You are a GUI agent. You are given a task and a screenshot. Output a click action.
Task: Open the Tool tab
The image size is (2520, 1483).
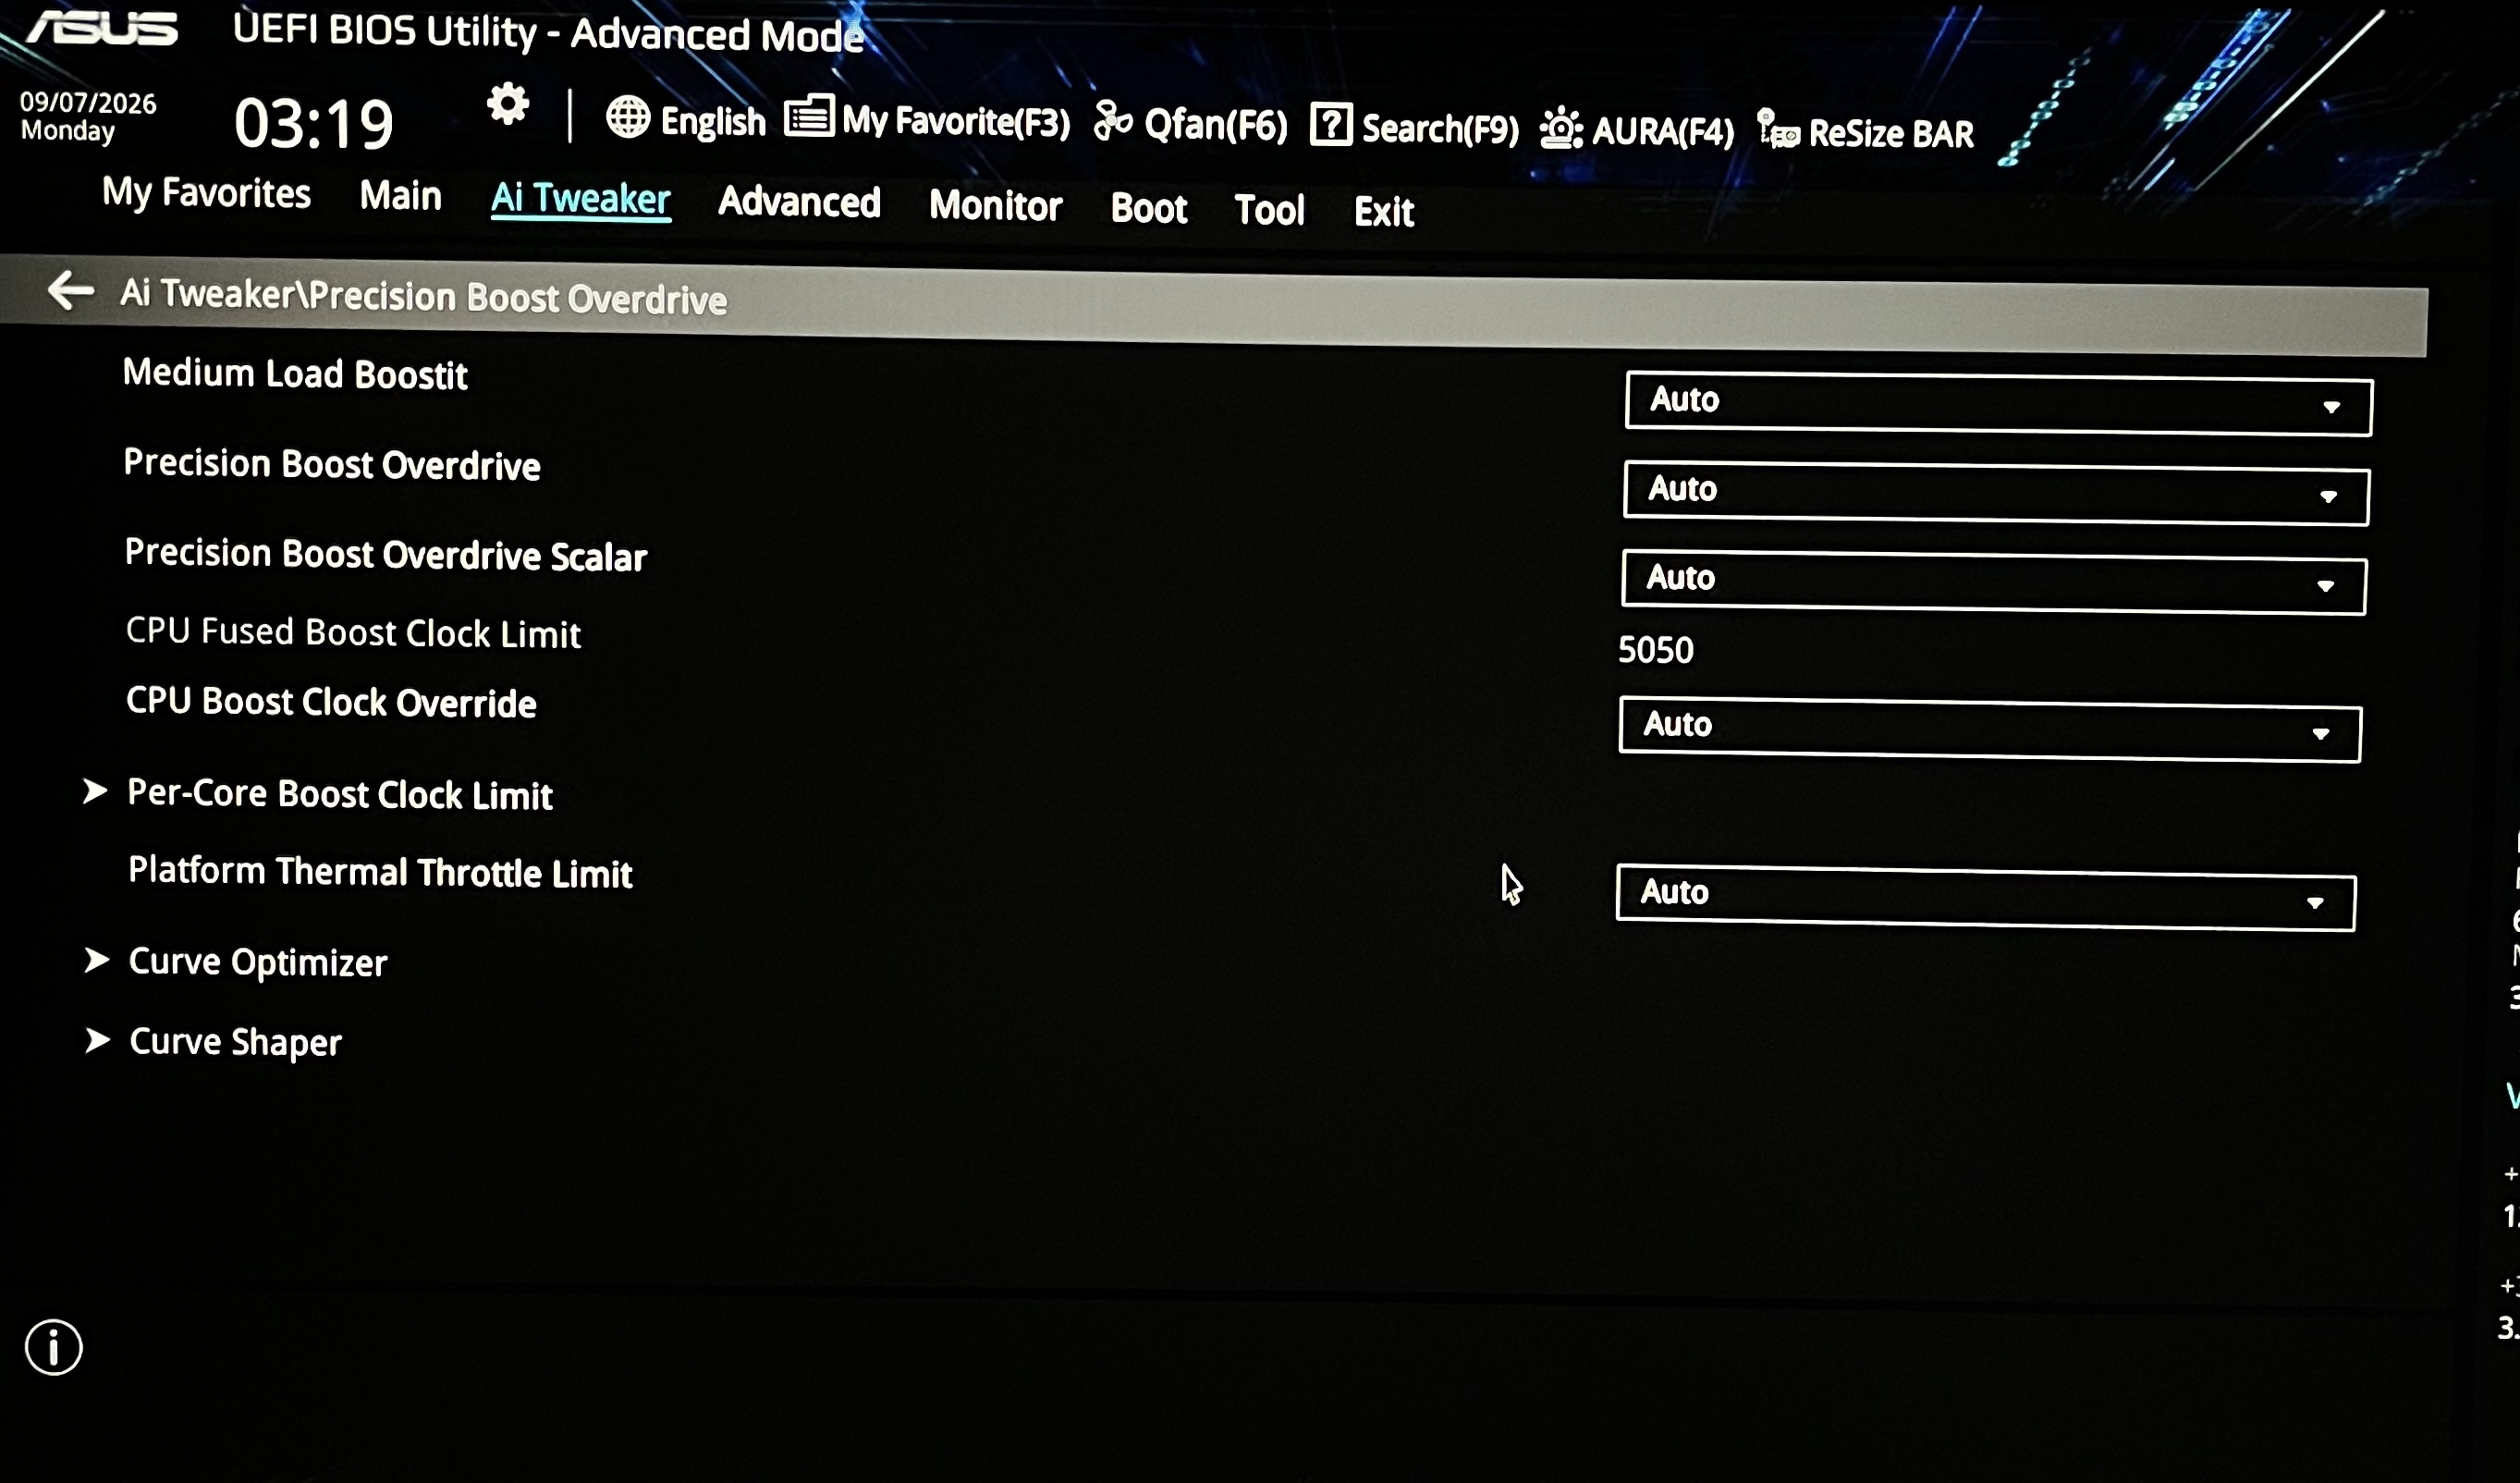point(1269,210)
